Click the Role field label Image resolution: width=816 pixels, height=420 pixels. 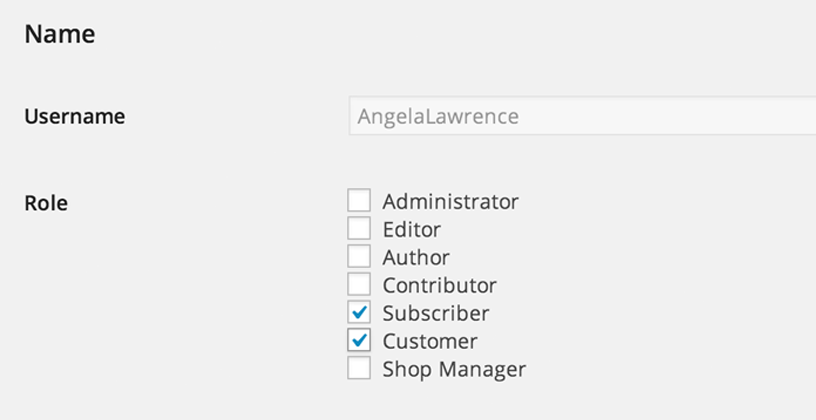tap(46, 203)
